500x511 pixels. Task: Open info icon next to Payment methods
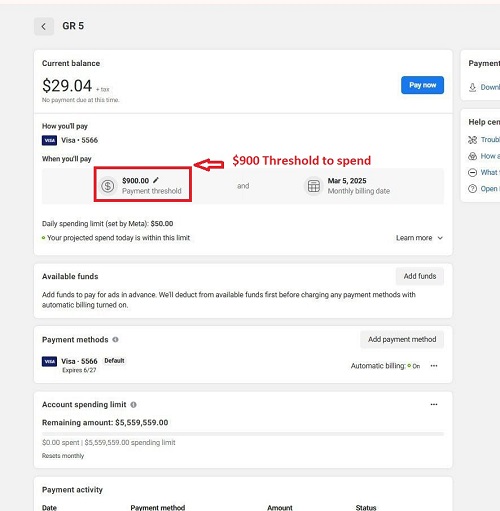click(115, 339)
